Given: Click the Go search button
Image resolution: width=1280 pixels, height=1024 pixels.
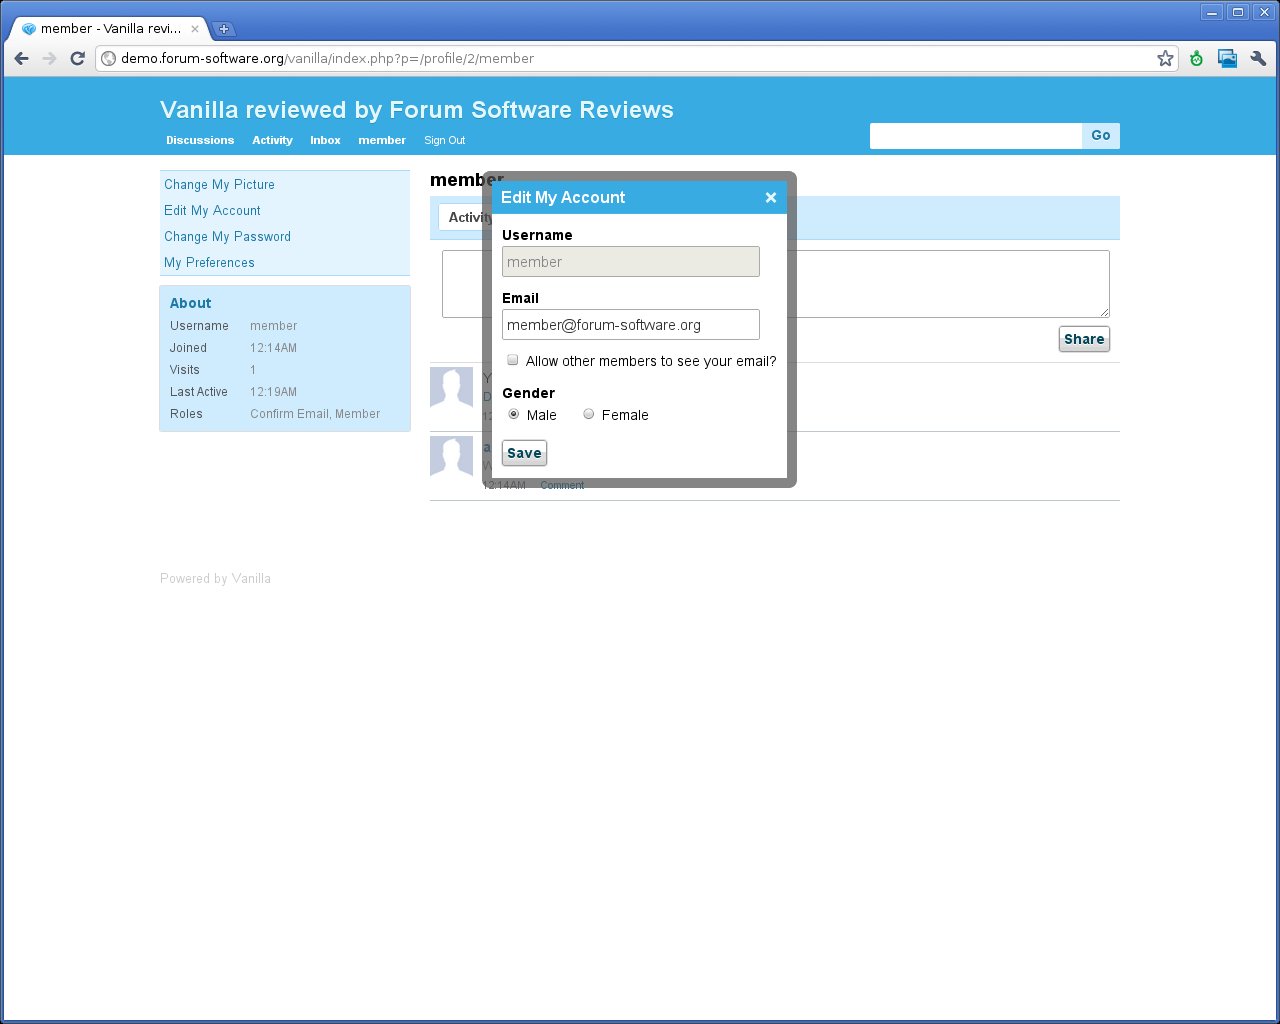Looking at the screenshot, I should point(1100,136).
